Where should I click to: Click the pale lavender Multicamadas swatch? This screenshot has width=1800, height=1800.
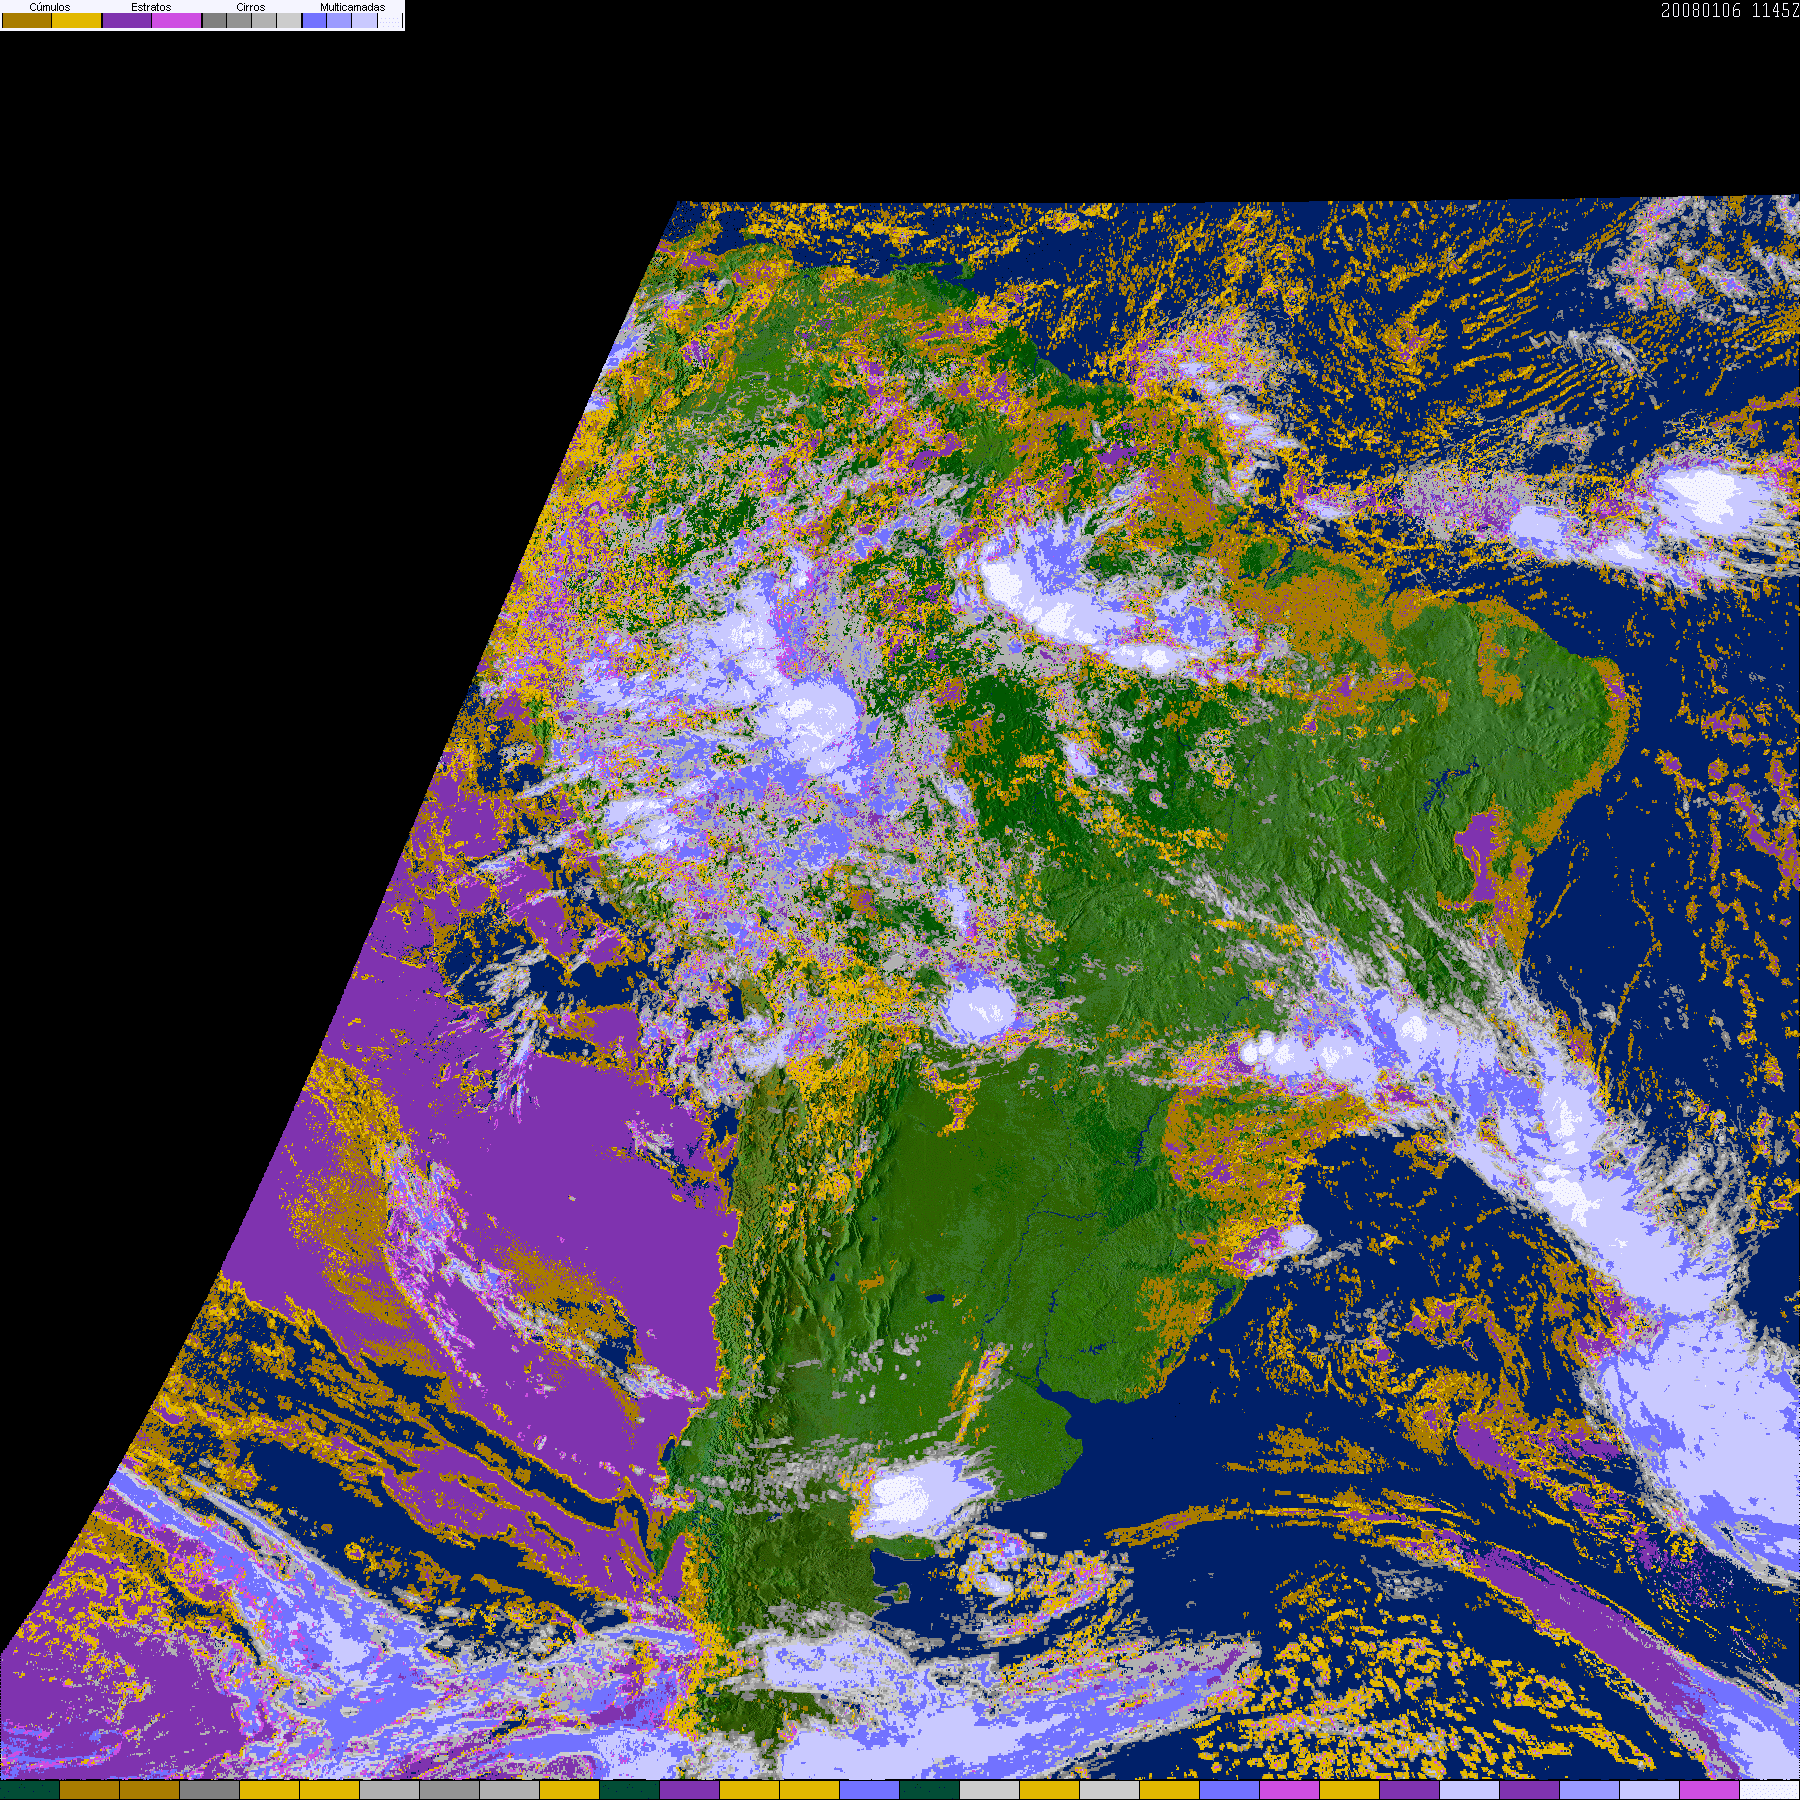pyautogui.click(x=364, y=20)
